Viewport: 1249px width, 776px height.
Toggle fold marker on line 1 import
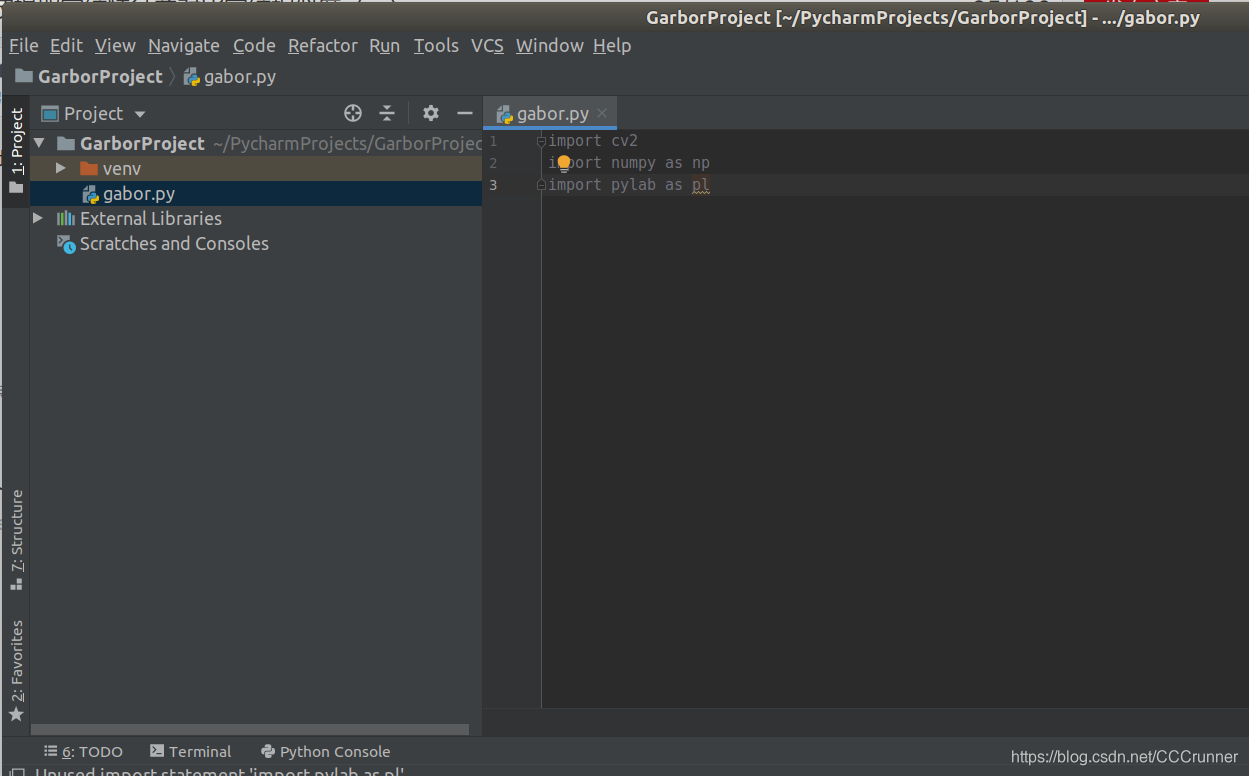541,141
